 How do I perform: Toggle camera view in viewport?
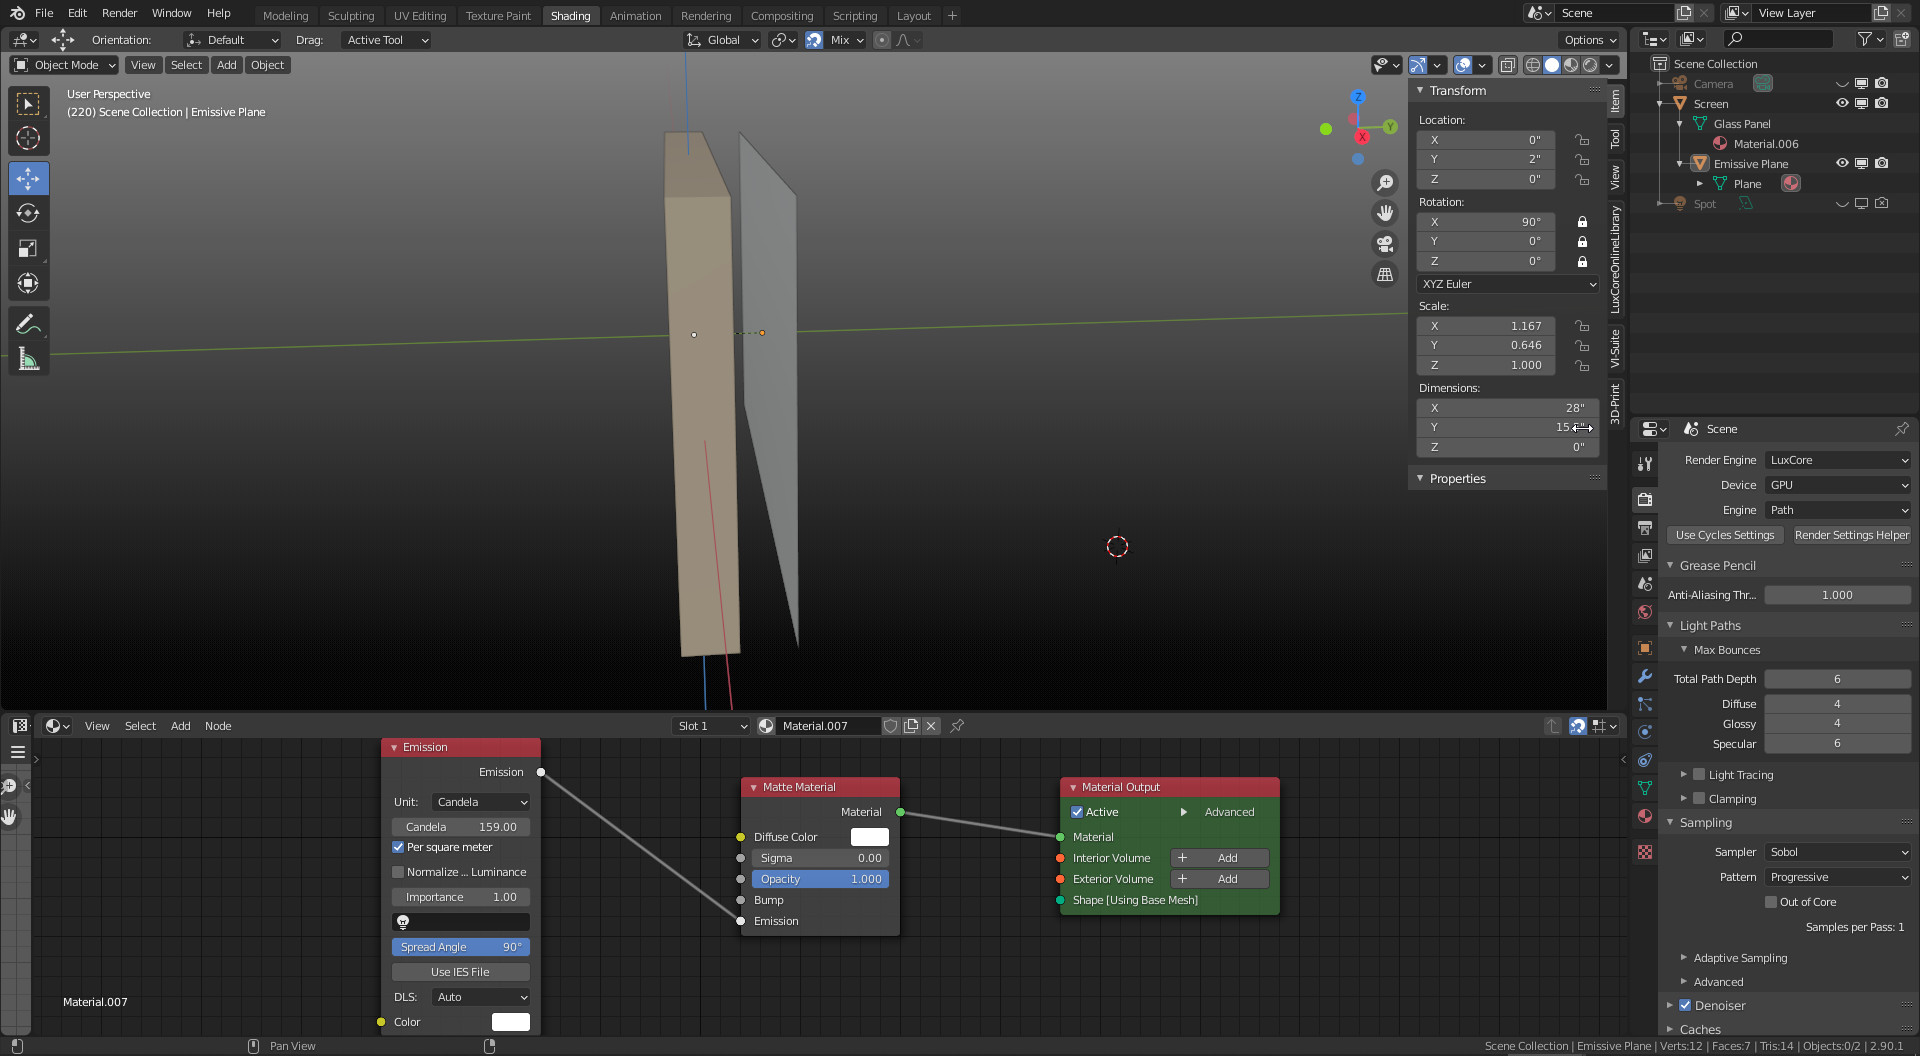[1385, 244]
